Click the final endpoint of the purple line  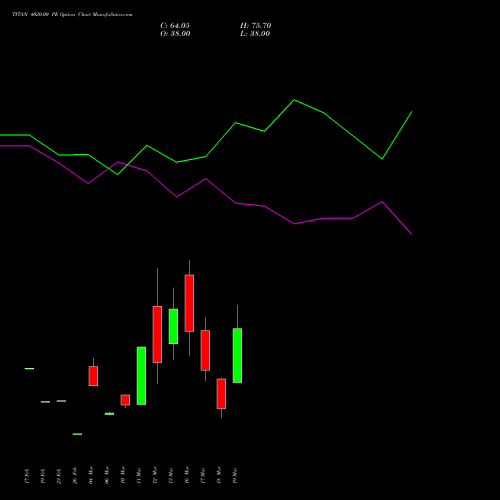411,234
